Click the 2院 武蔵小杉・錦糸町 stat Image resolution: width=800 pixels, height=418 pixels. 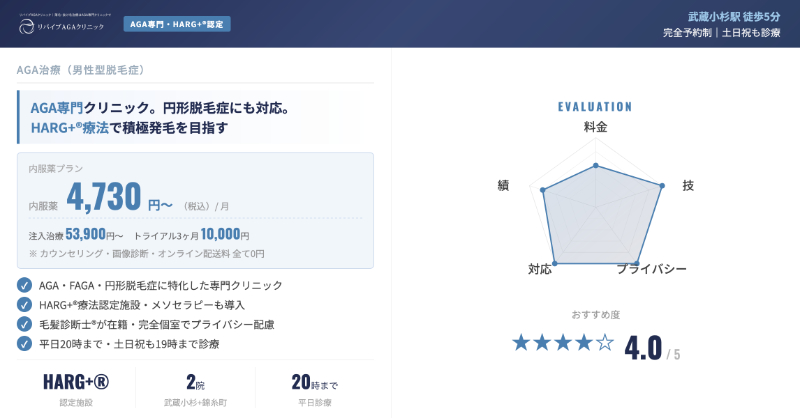point(195,388)
